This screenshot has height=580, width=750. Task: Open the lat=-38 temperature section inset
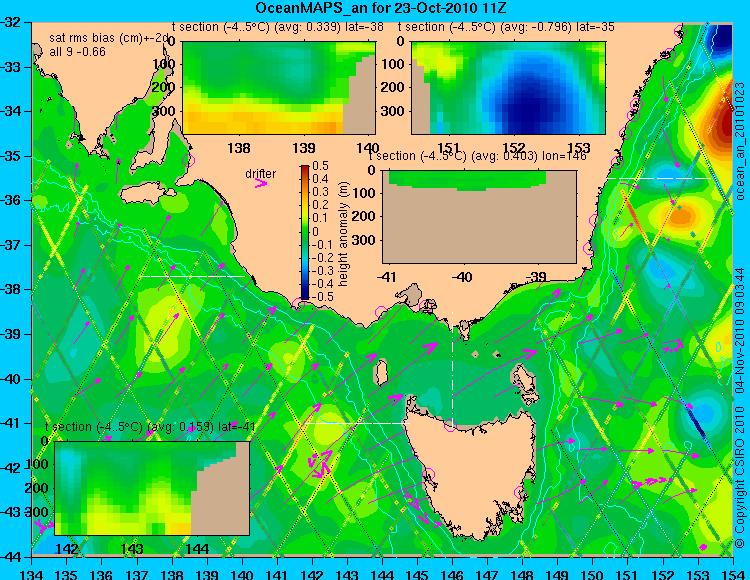pyautogui.click(x=279, y=88)
